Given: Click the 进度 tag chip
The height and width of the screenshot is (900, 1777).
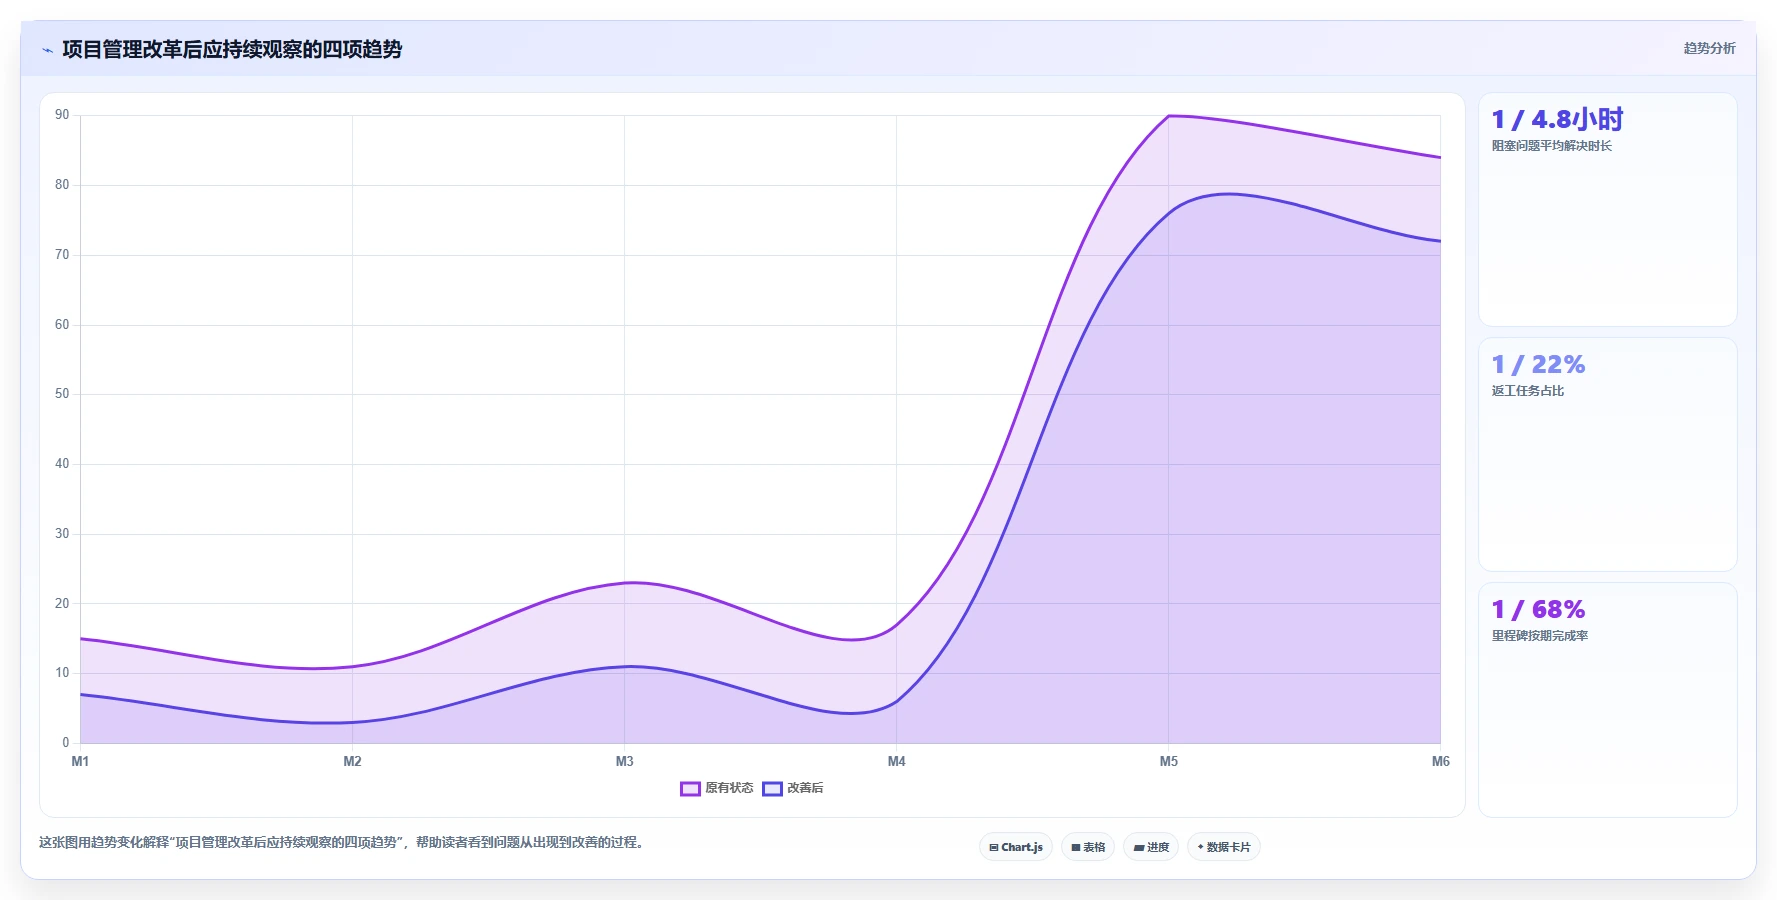Looking at the screenshot, I should 1151,847.
